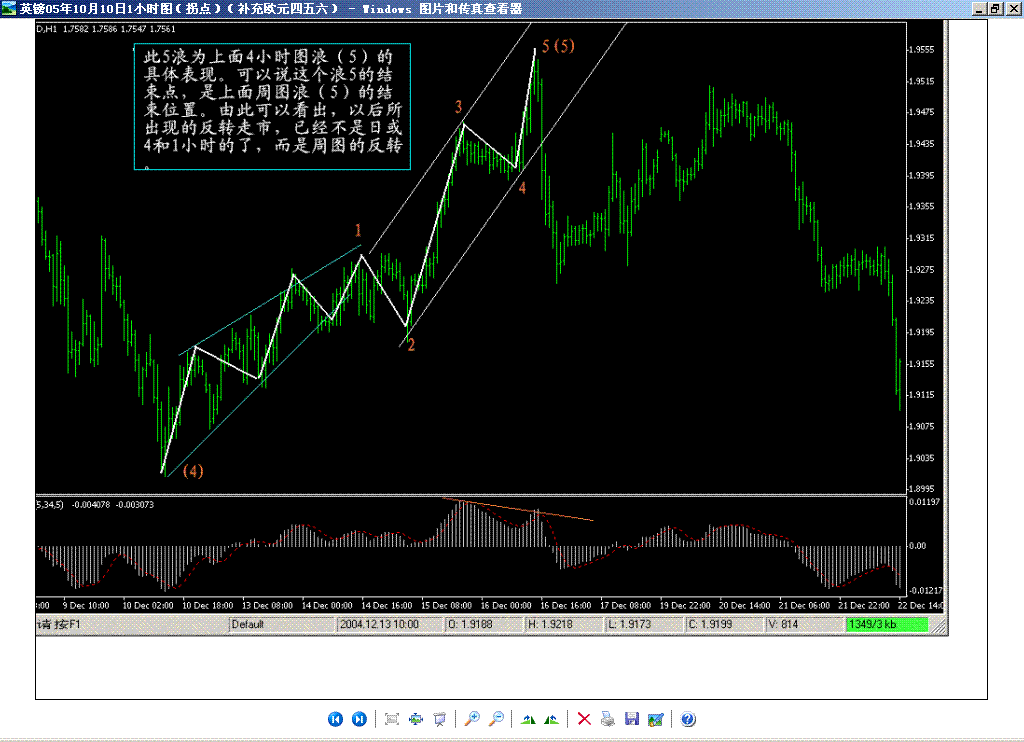Click the '1.9555' price axis label
Screen dimensions: 1024x742
click(921, 50)
